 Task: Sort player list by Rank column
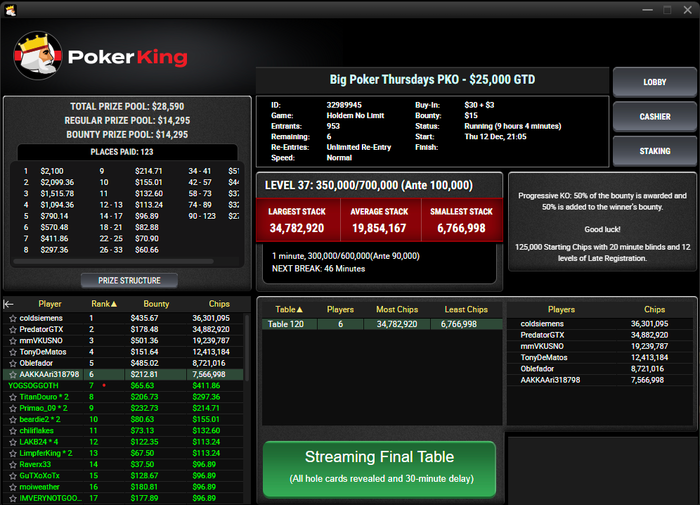(x=104, y=304)
